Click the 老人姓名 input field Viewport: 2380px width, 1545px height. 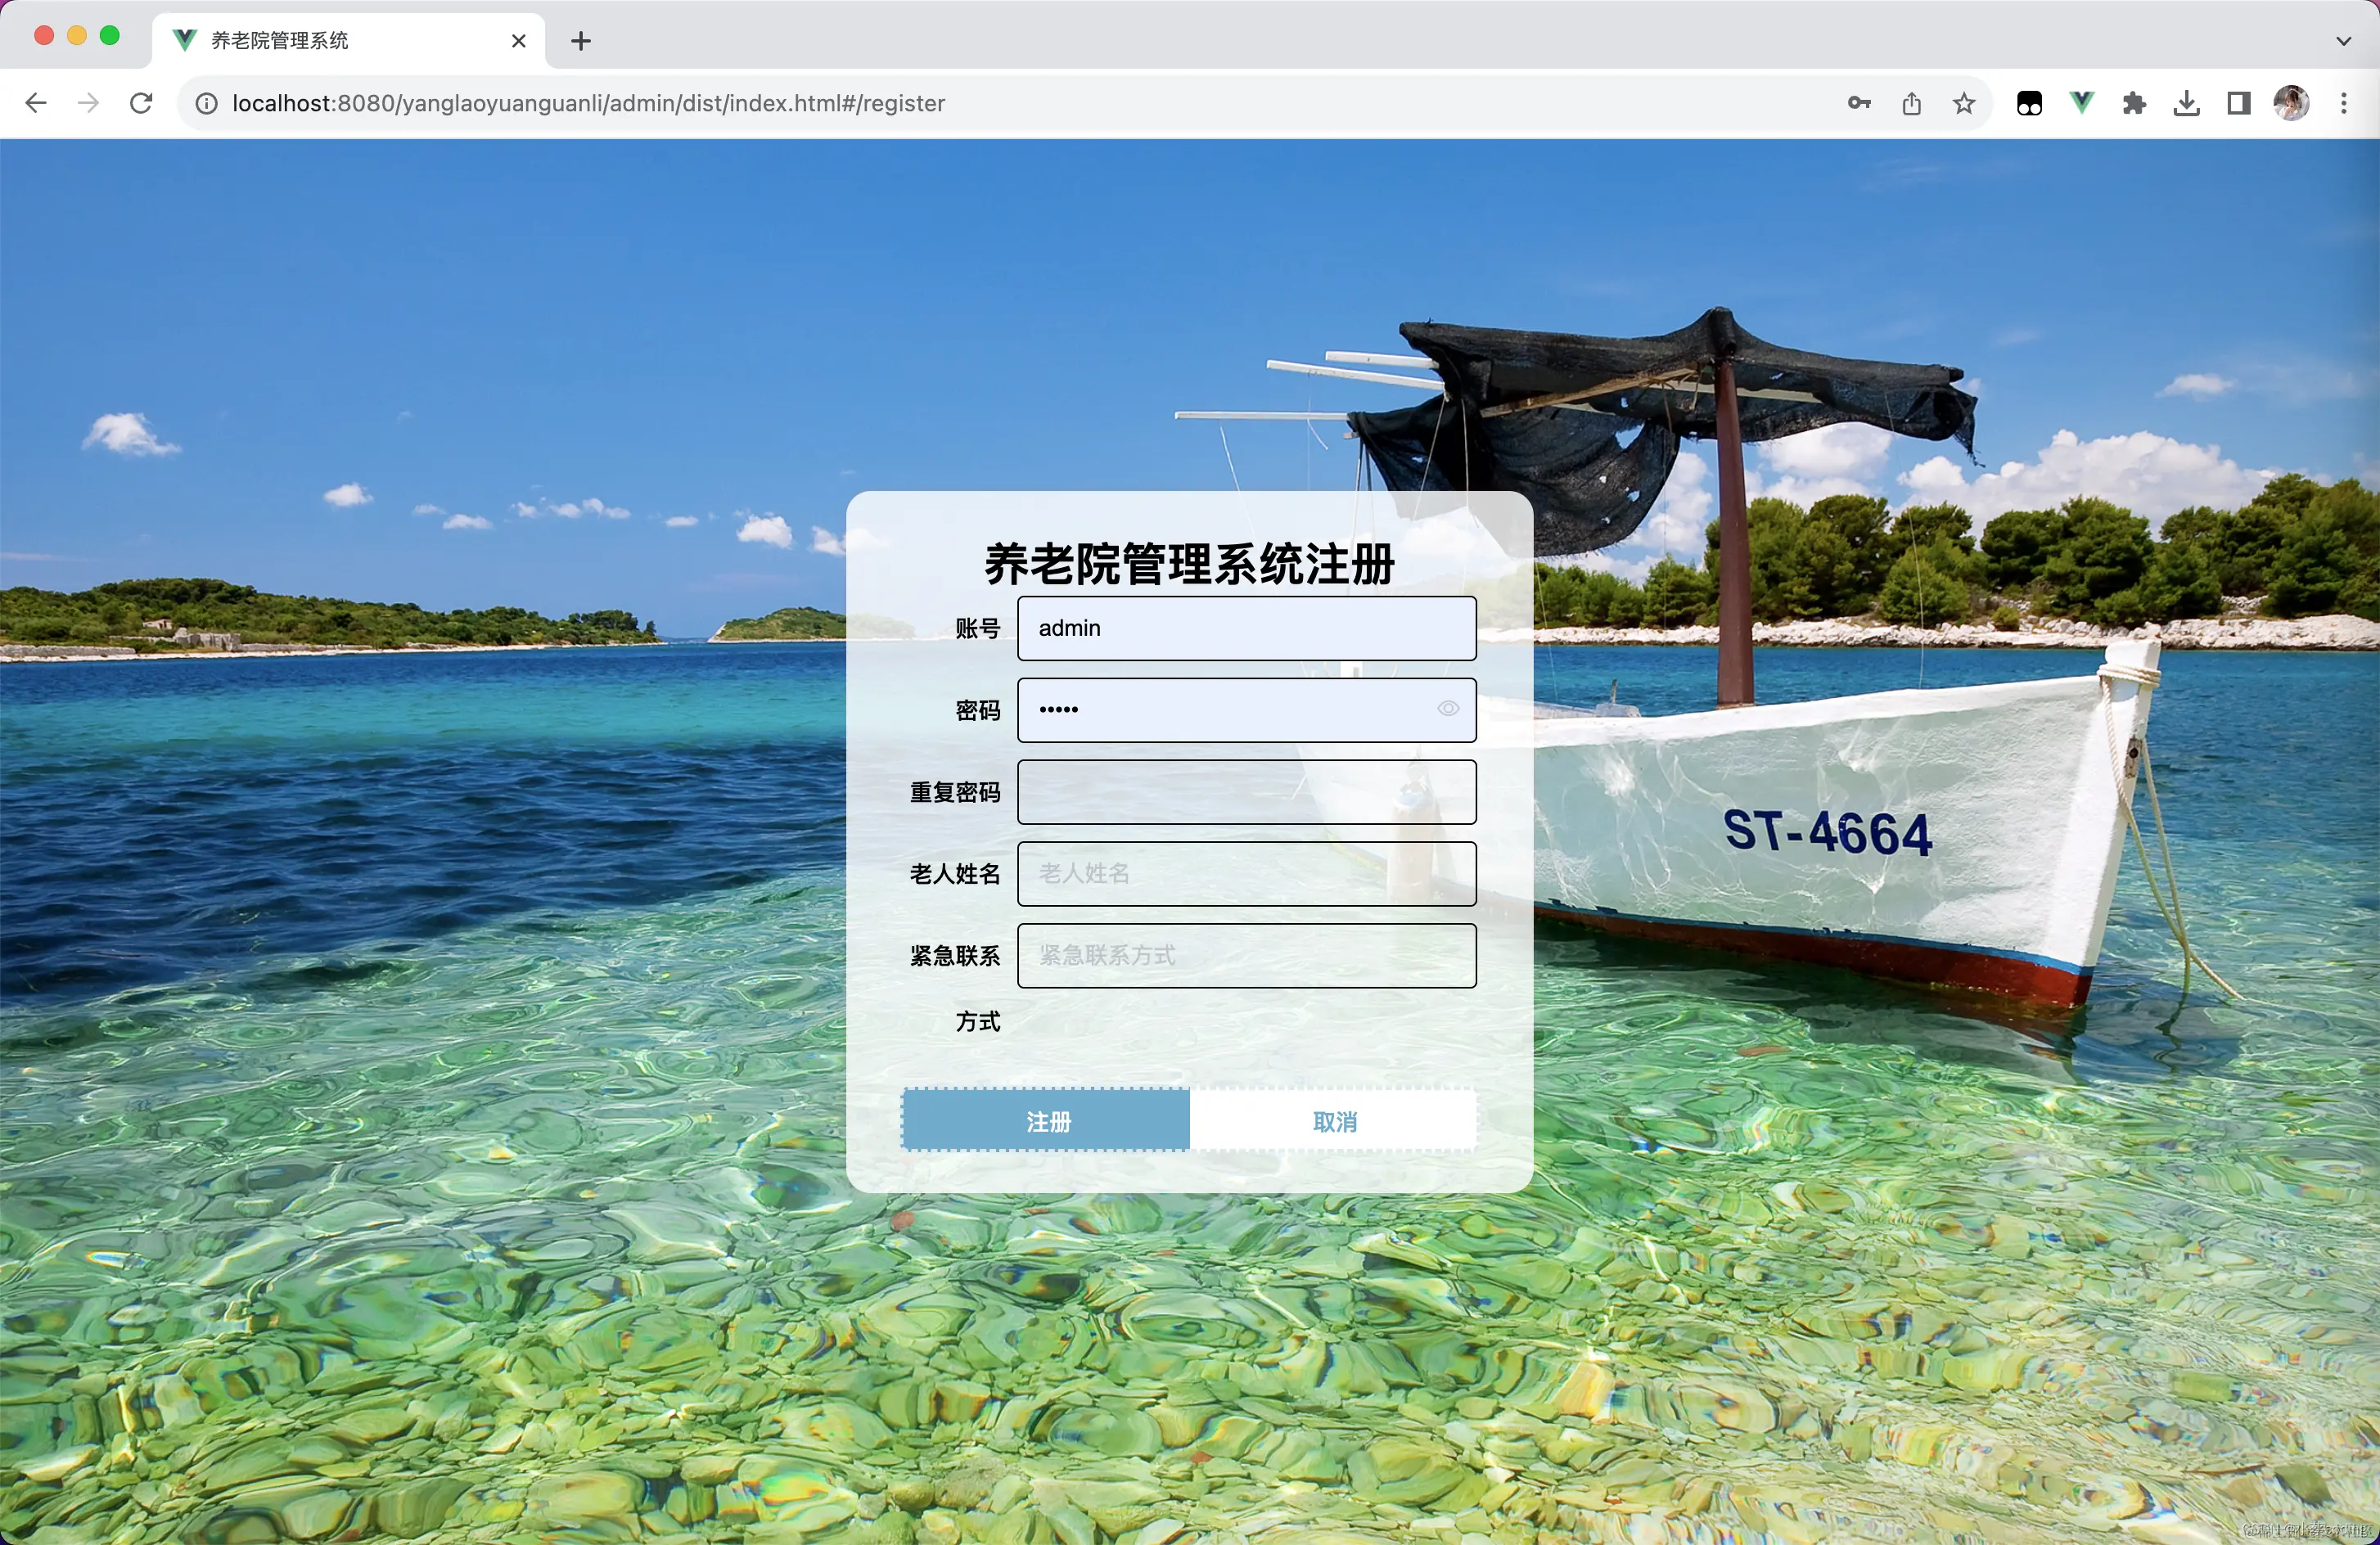tap(1246, 874)
